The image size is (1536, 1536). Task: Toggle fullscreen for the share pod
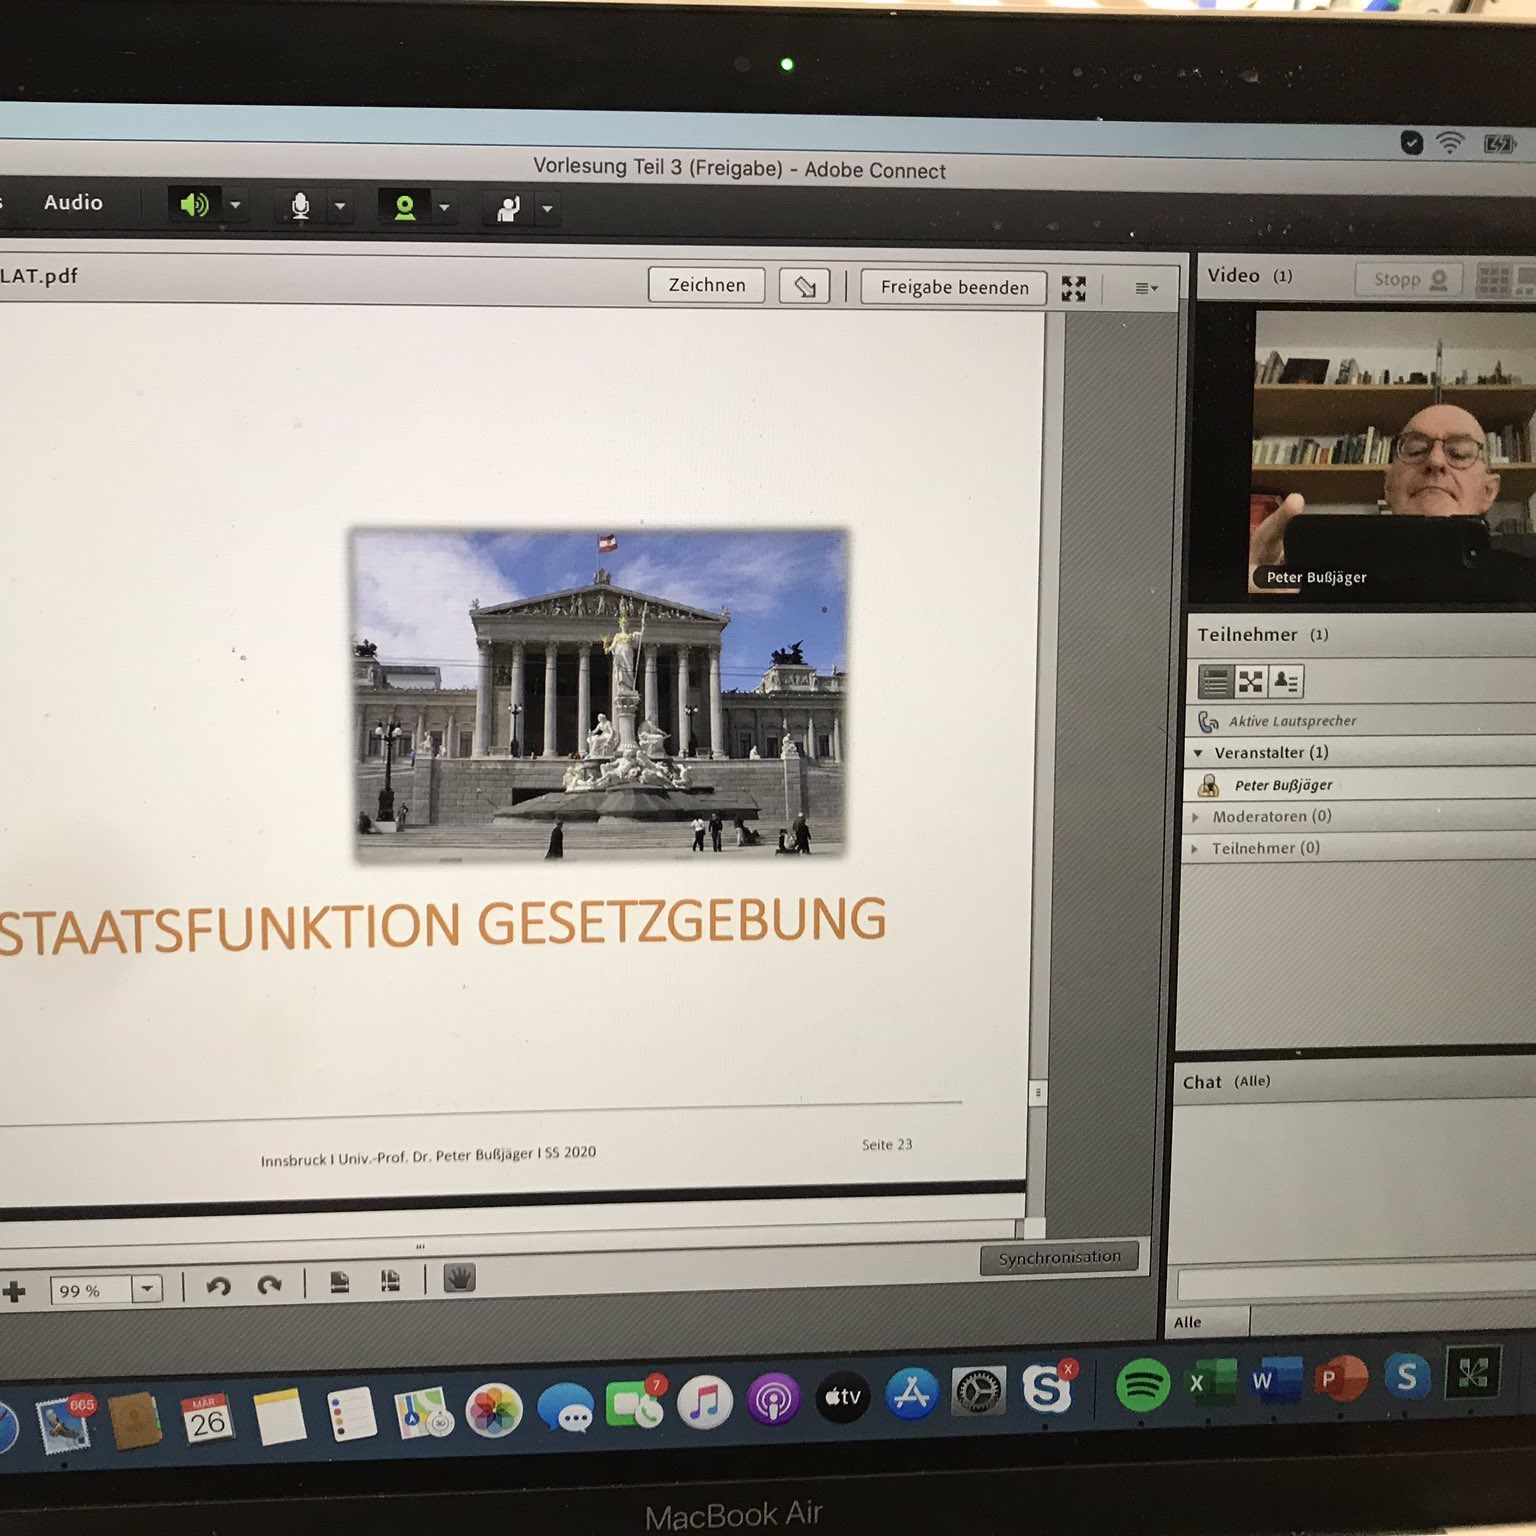(x=1073, y=289)
